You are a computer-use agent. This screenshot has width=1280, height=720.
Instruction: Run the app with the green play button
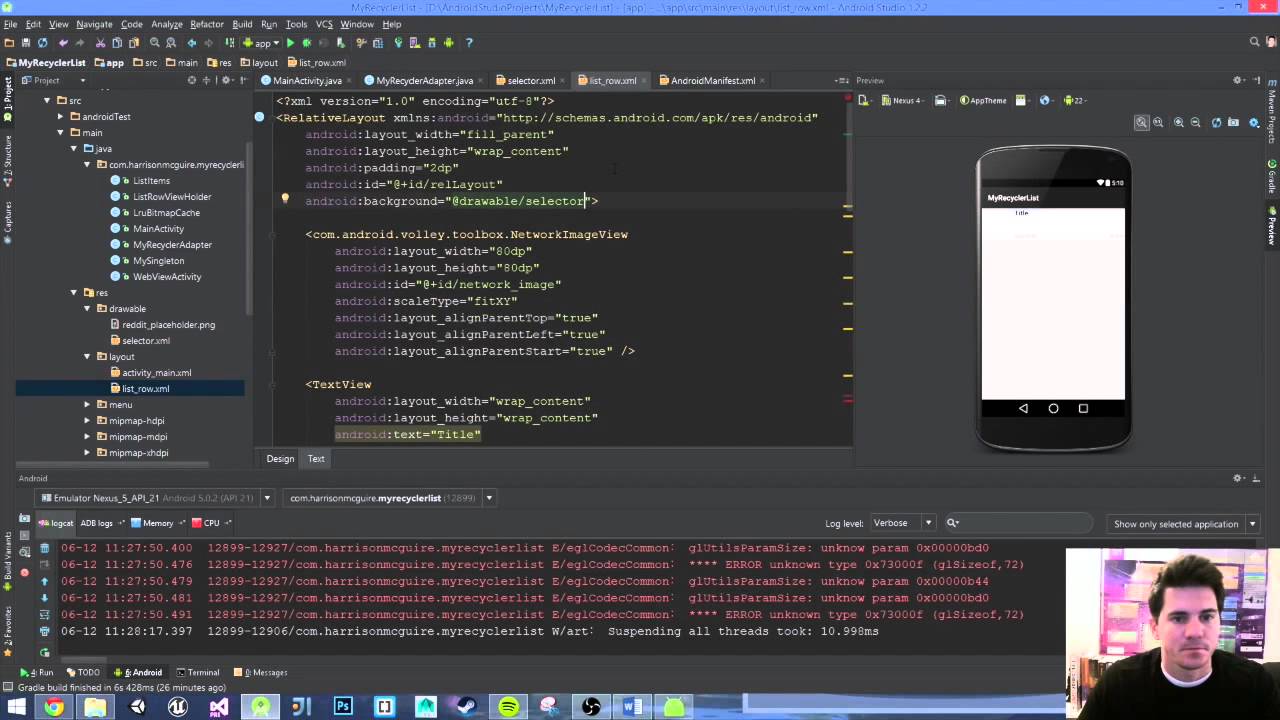[290, 43]
